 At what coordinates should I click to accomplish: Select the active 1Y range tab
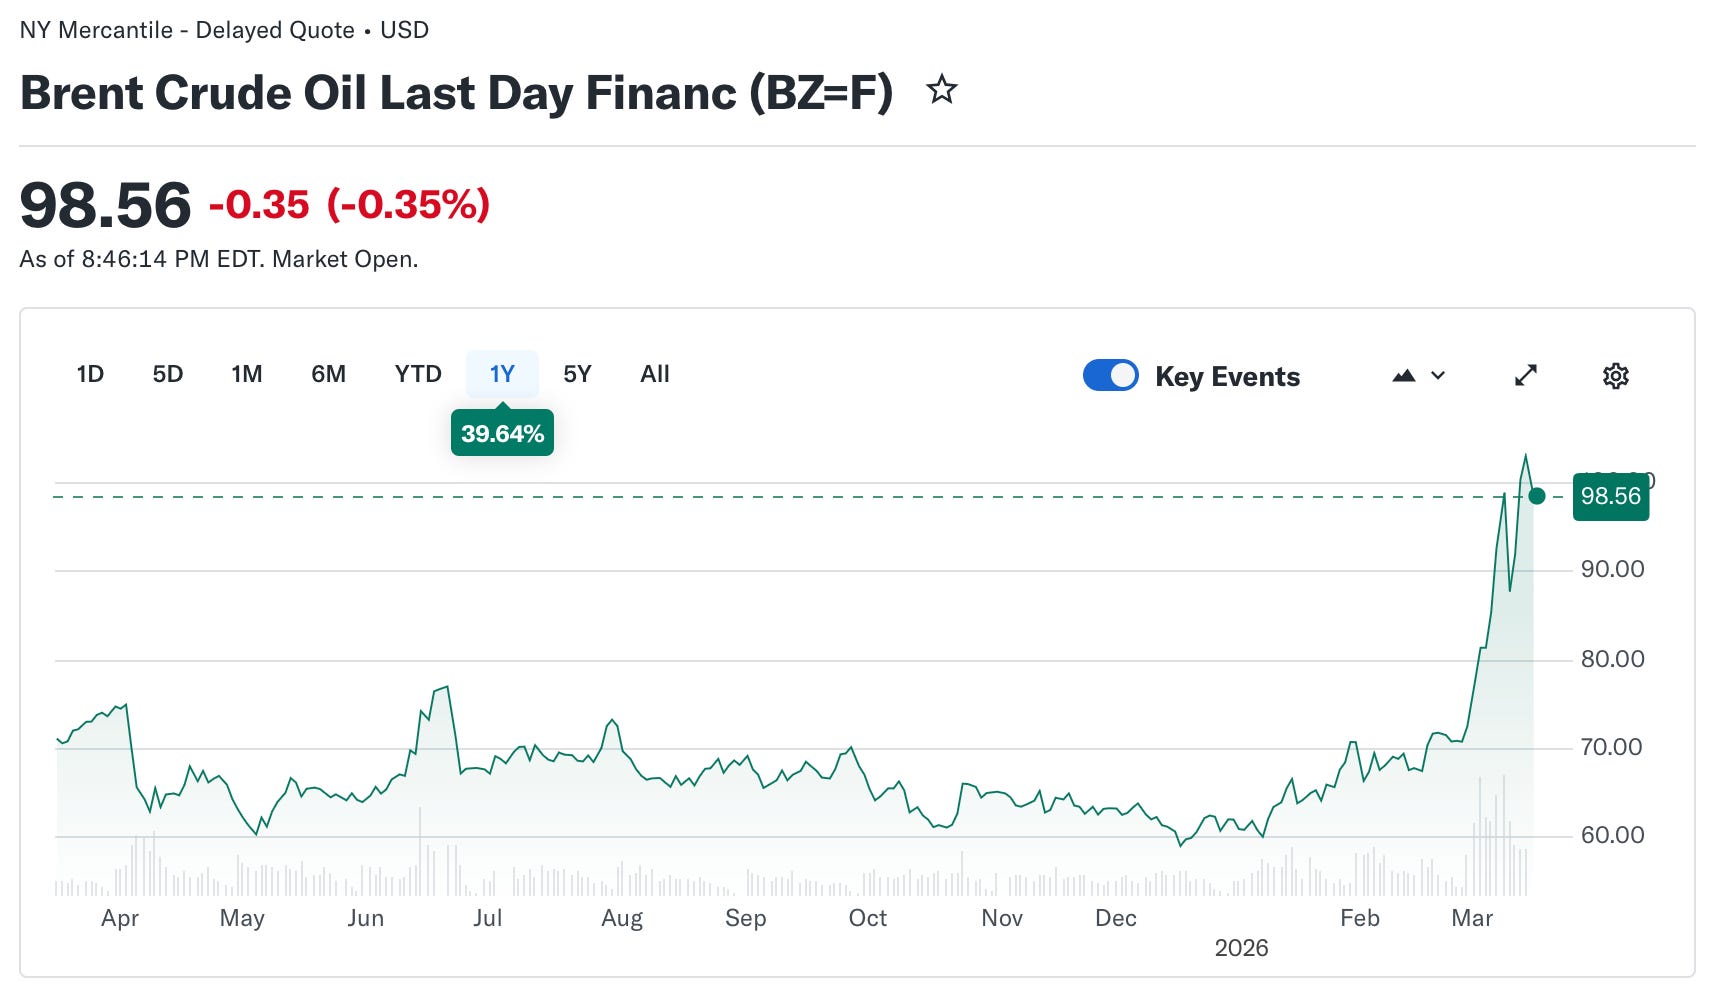[502, 374]
